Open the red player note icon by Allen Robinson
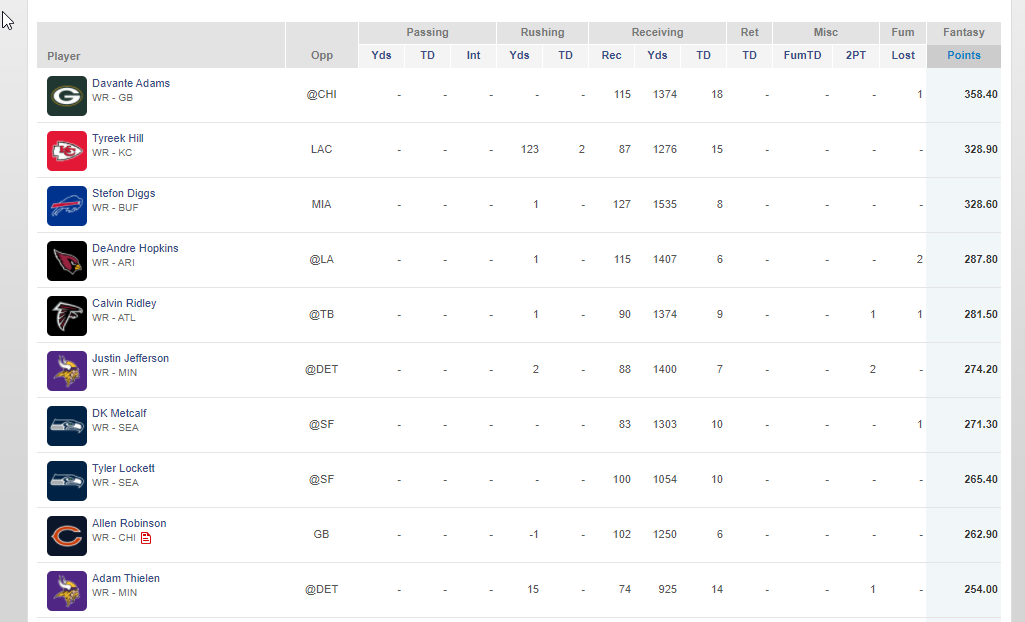Viewport: 1025px width, 622px height. [x=146, y=538]
